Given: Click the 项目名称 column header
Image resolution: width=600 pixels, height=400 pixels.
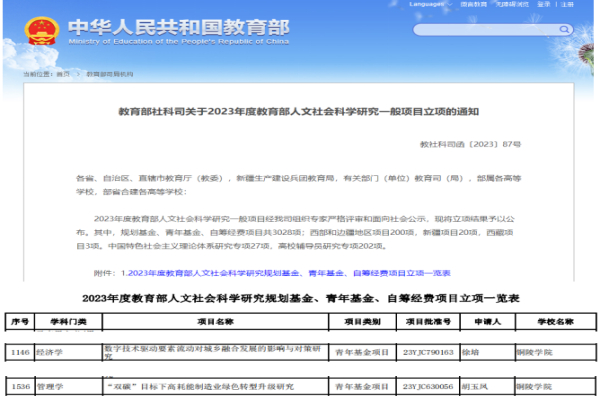Looking at the screenshot, I should pos(215,322).
